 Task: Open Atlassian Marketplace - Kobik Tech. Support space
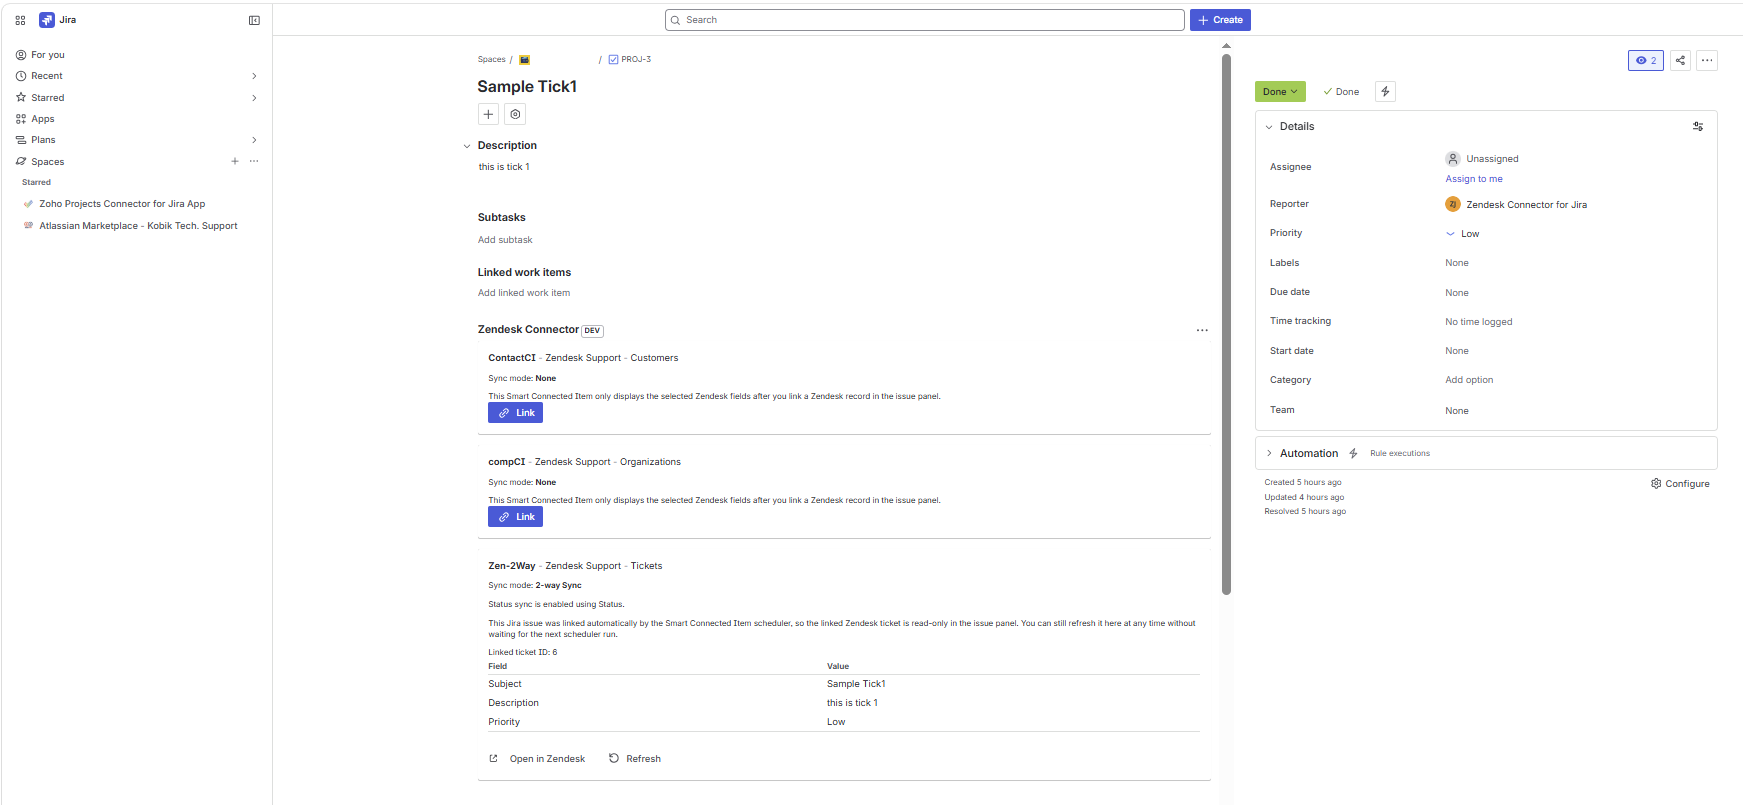(136, 226)
